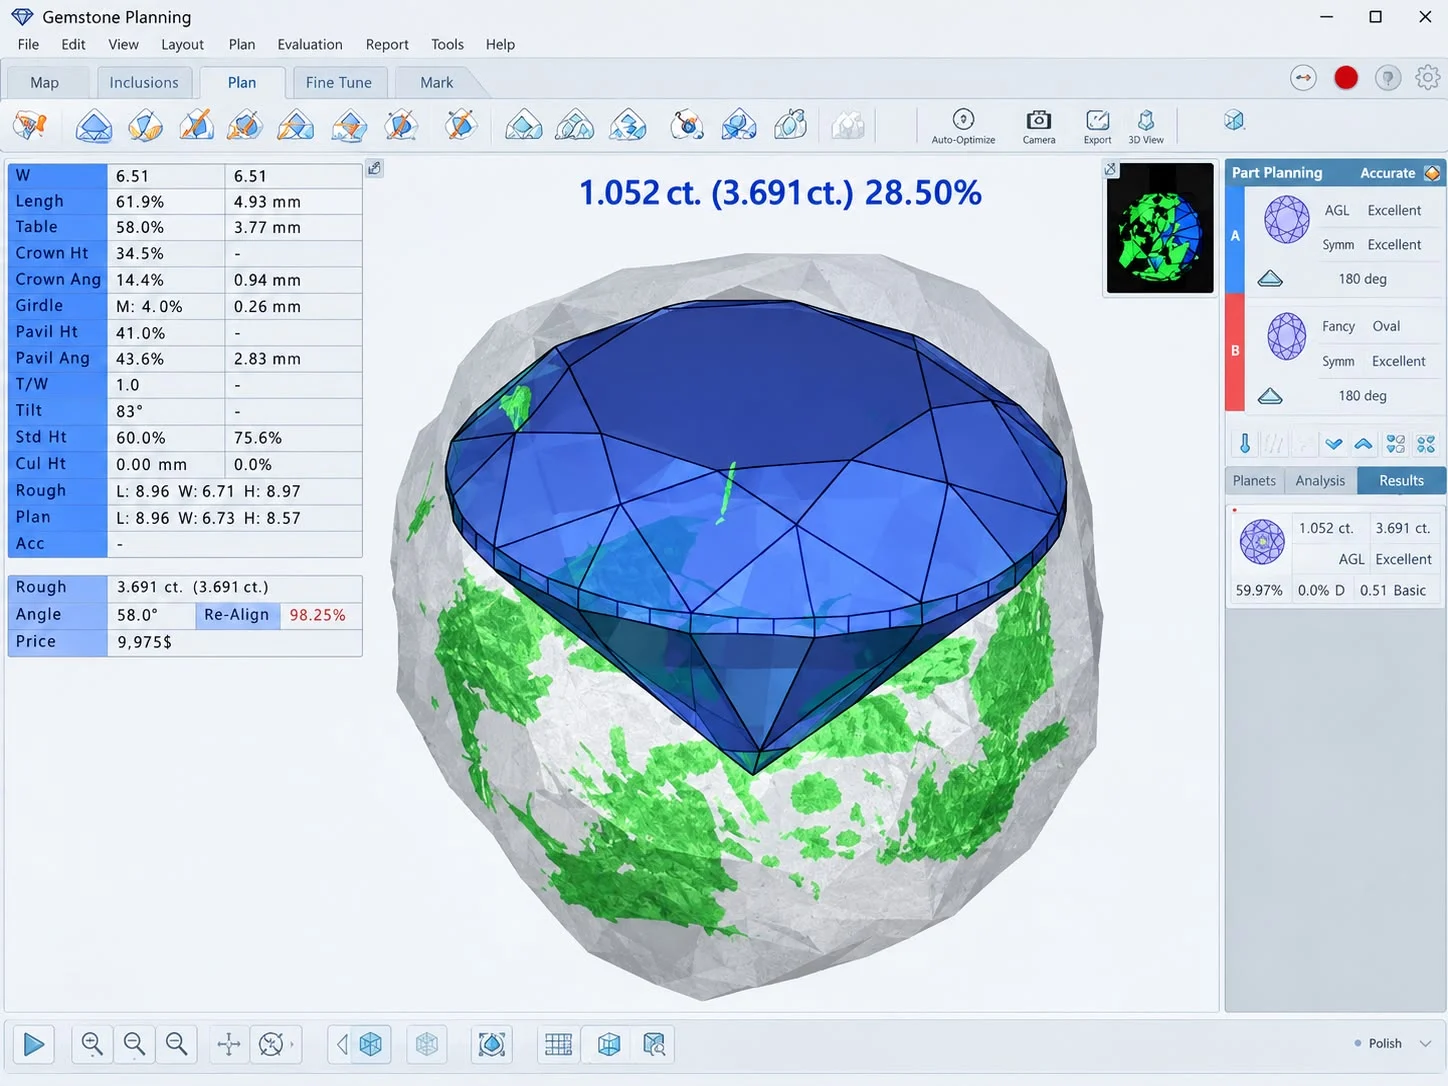
Task: Click the red record circle icon
Action: (x=1346, y=78)
